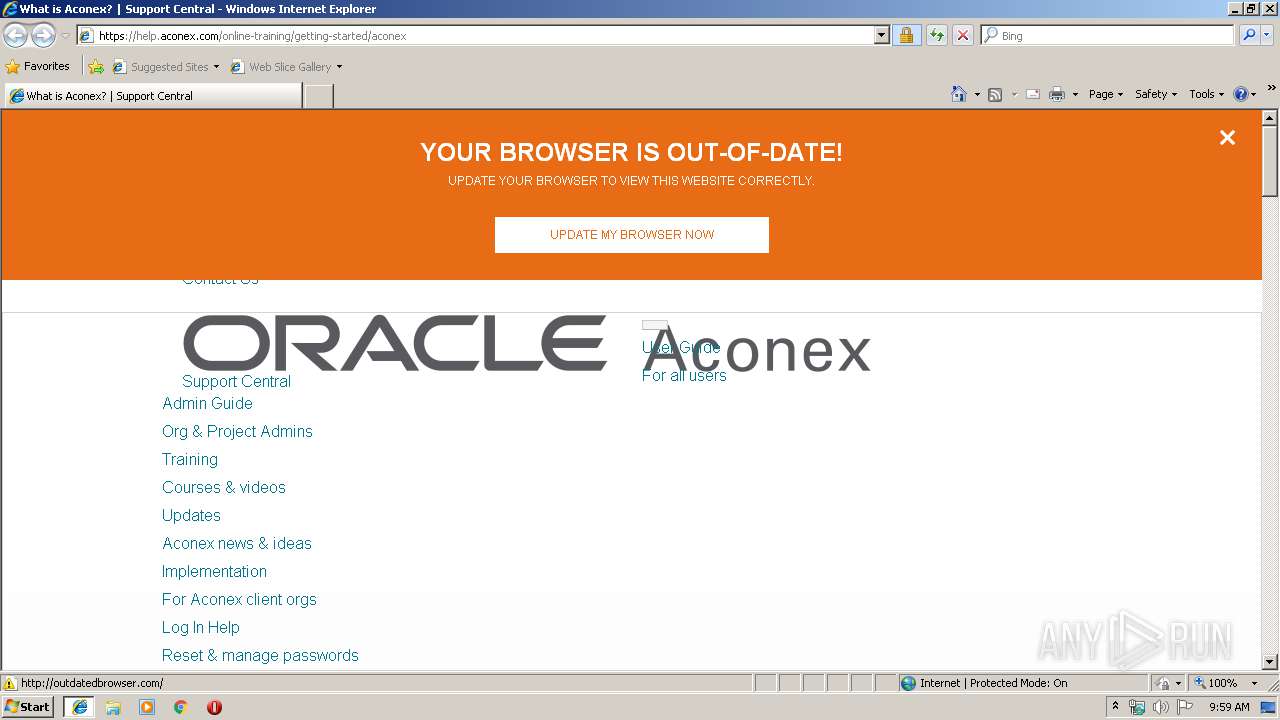Viewport: 1280px width, 720px height.
Task: Open the Web Slice Gallery link
Action: pos(286,67)
